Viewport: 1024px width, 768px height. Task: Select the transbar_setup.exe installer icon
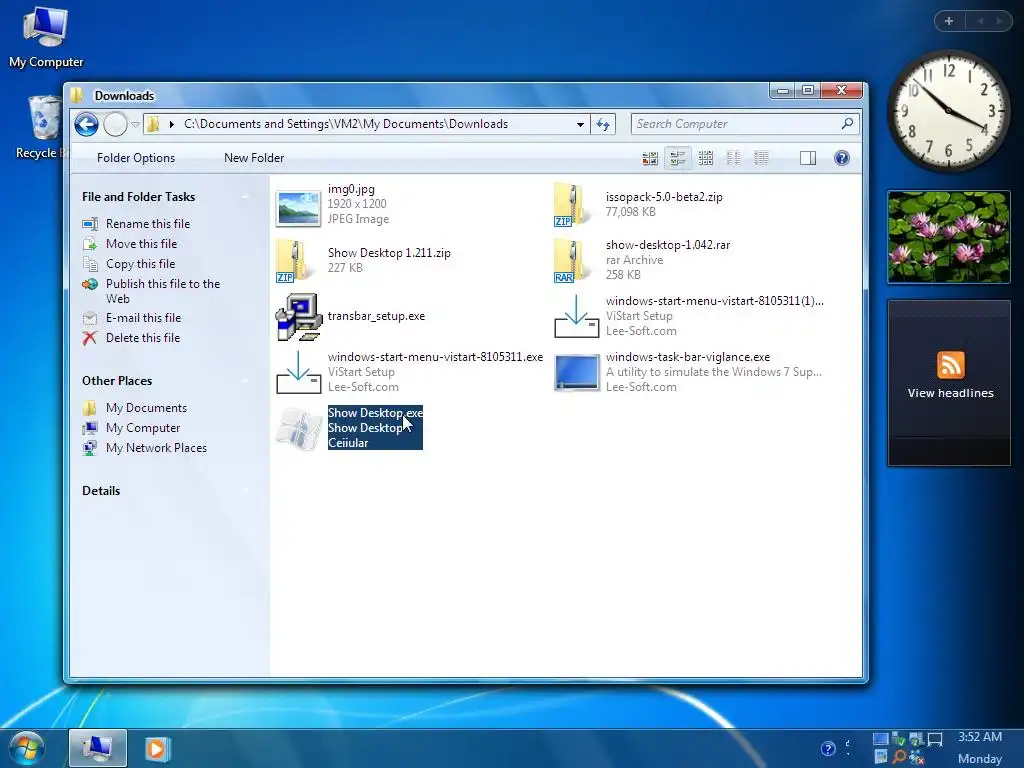(298, 317)
